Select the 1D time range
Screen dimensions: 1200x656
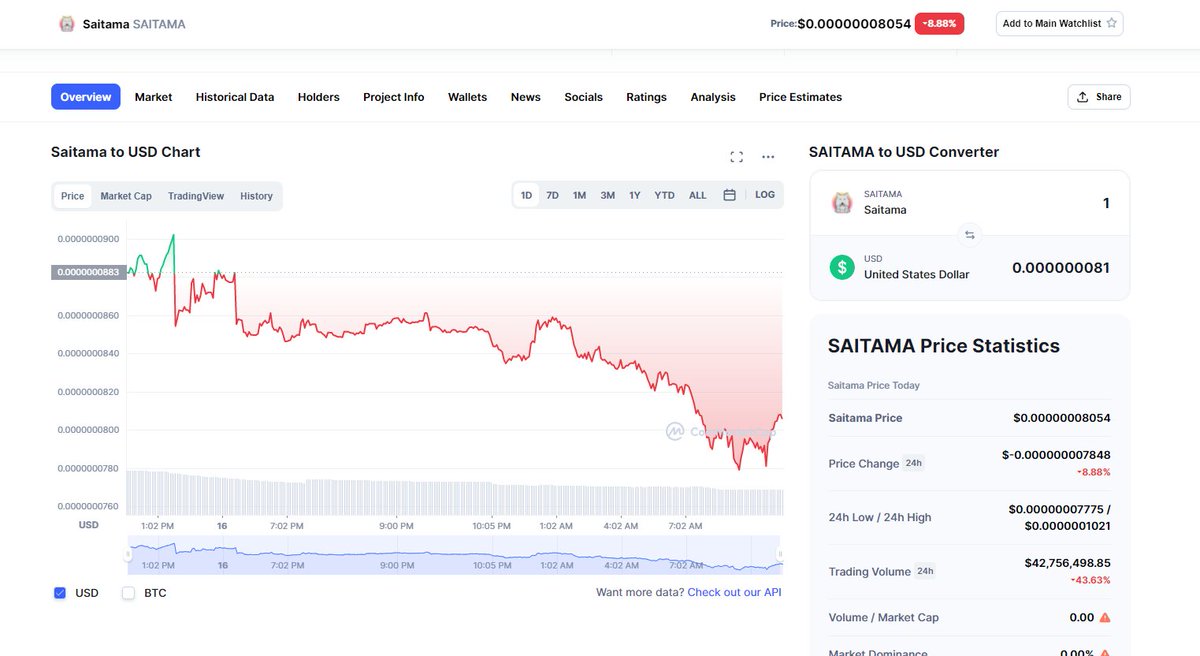527,195
